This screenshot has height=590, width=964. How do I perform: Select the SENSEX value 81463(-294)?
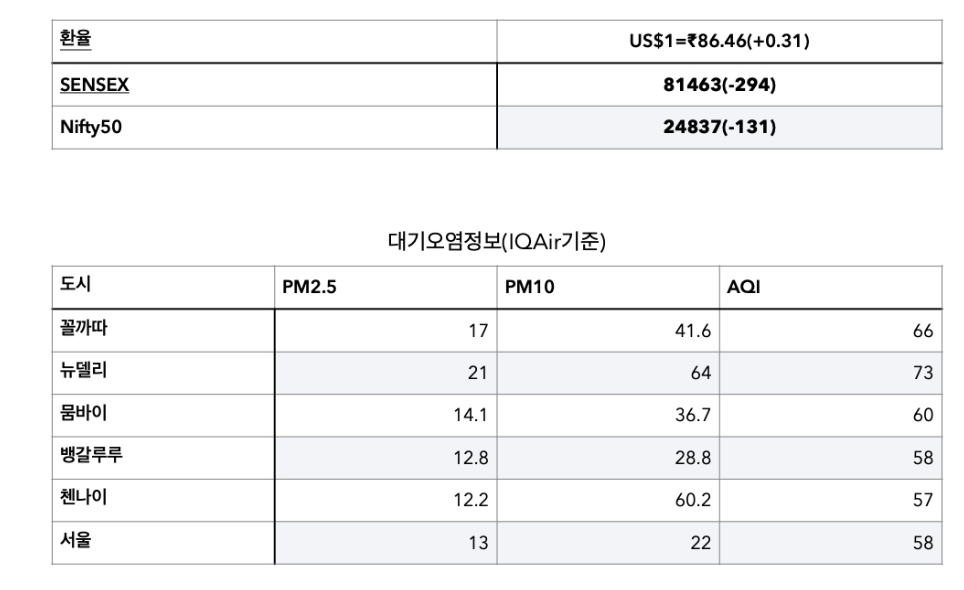[x=719, y=85]
